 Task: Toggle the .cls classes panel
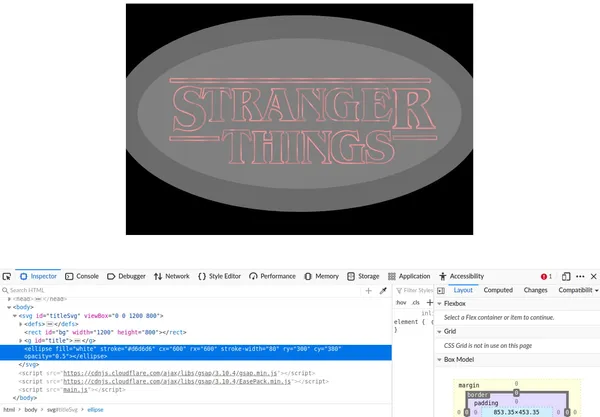tap(416, 303)
